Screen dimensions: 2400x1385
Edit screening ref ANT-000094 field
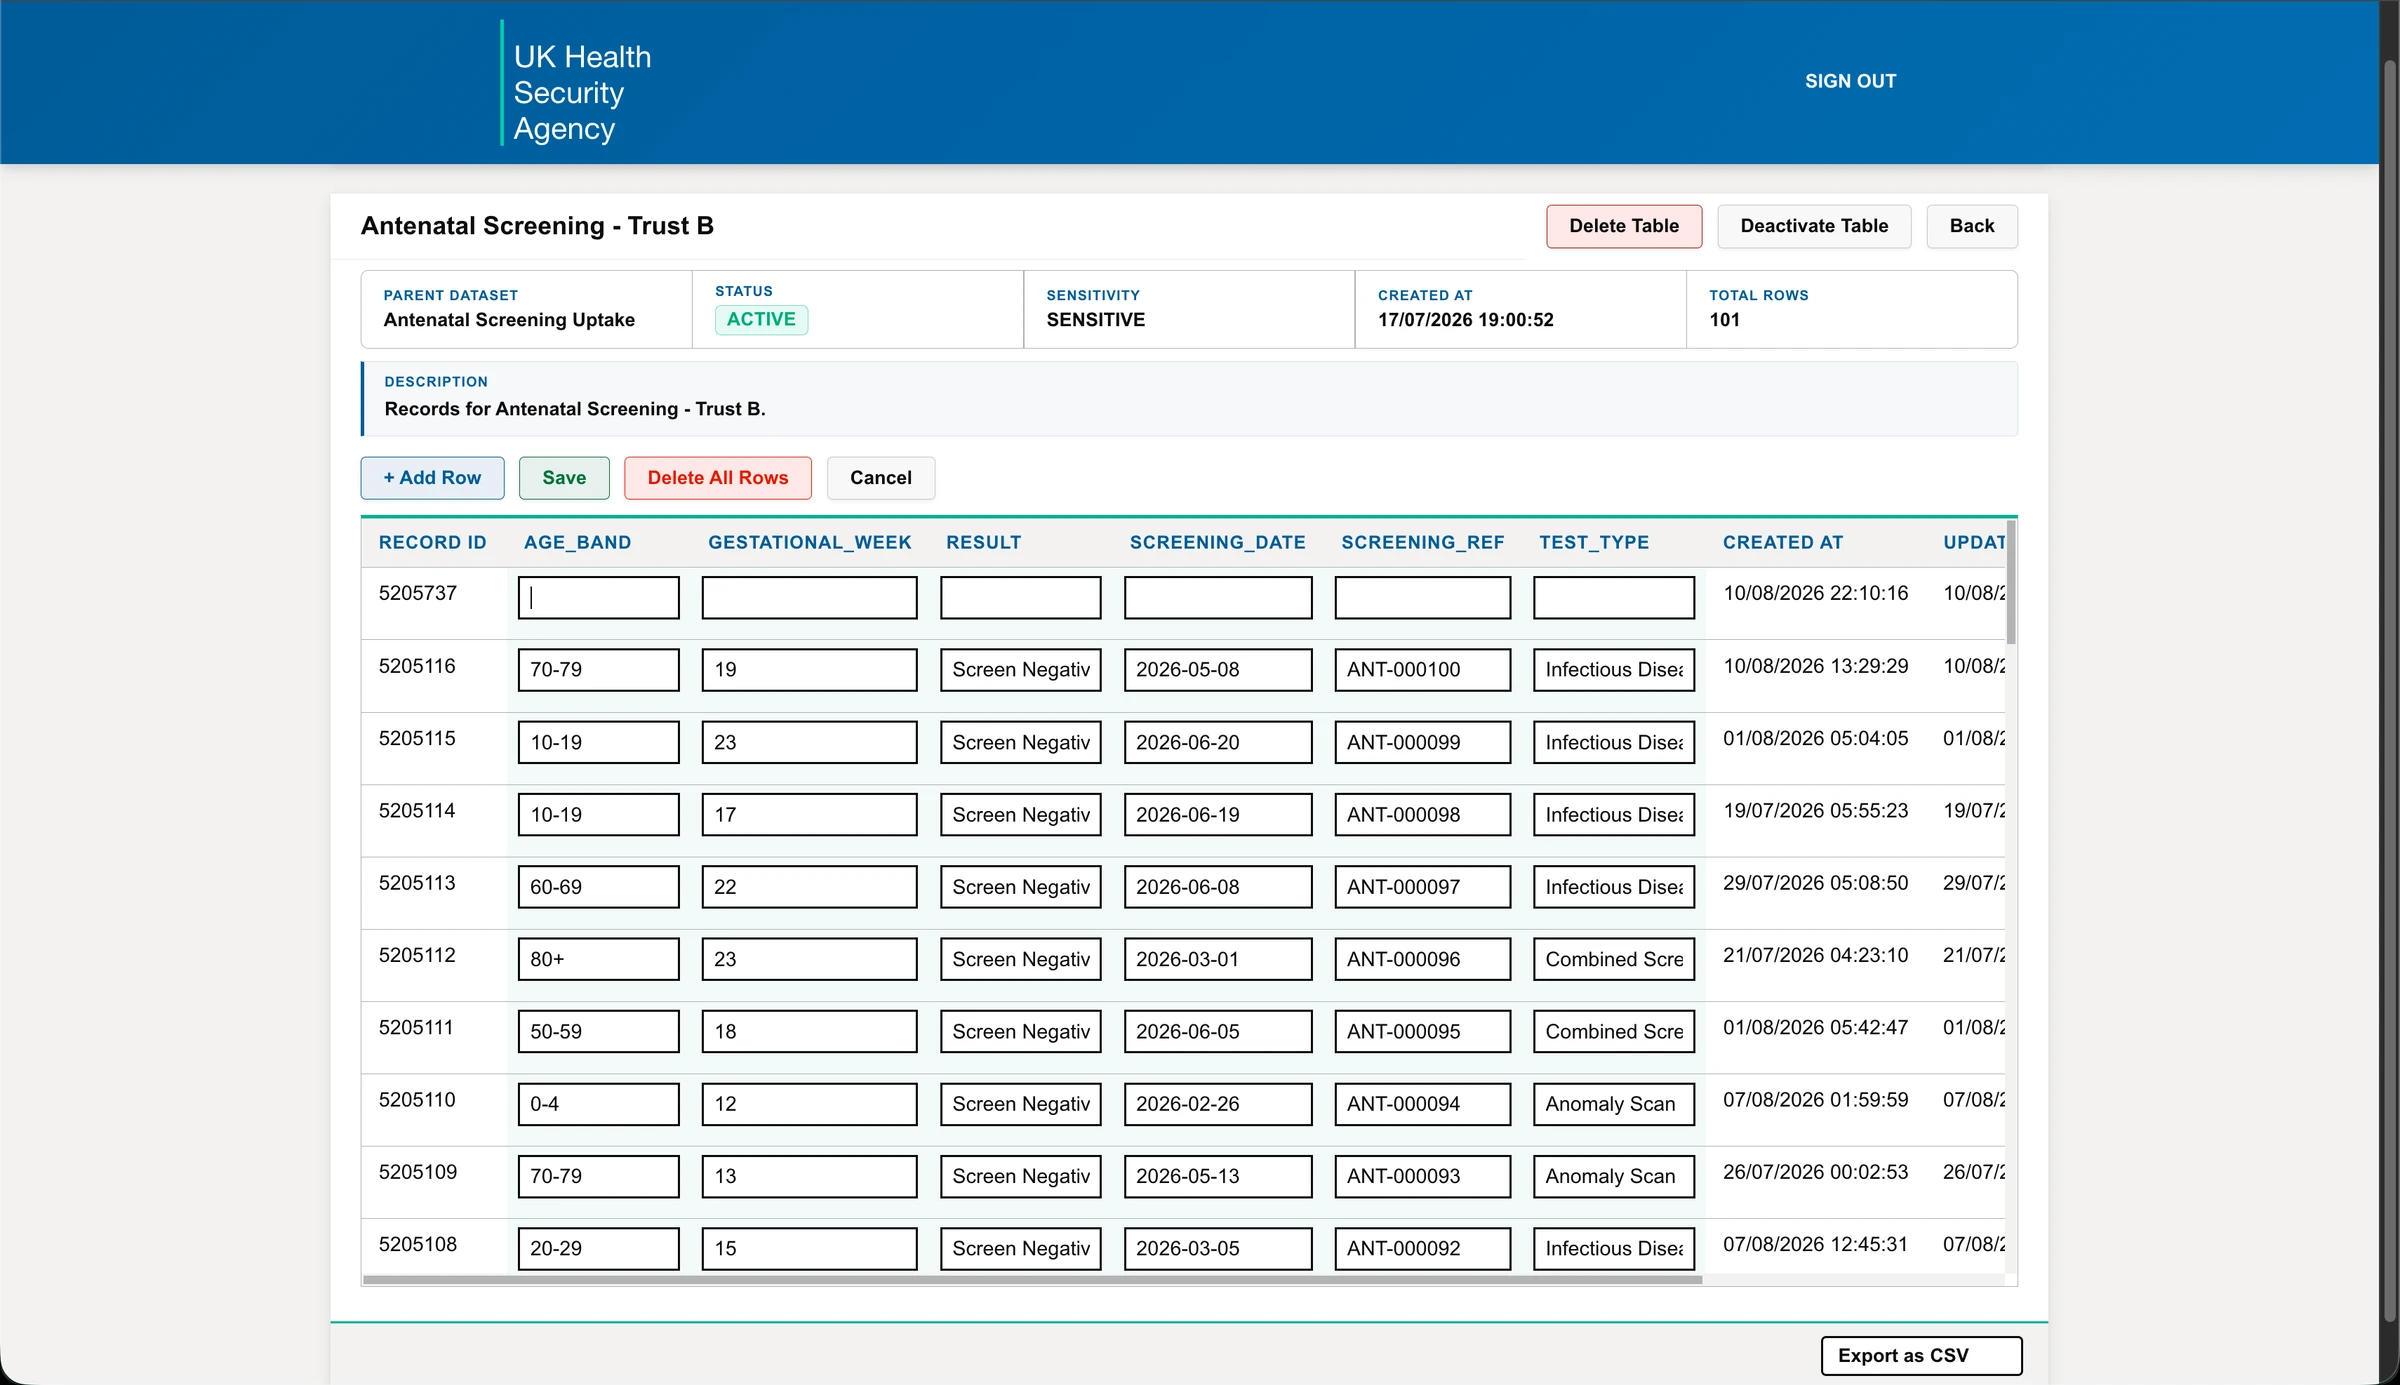click(1422, 1104)
